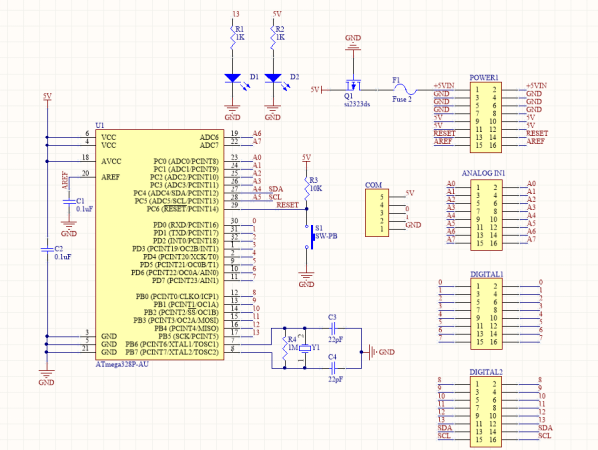Click the U1 designator text
Viewport: 598px width, 450px height.
coord(100,125)
